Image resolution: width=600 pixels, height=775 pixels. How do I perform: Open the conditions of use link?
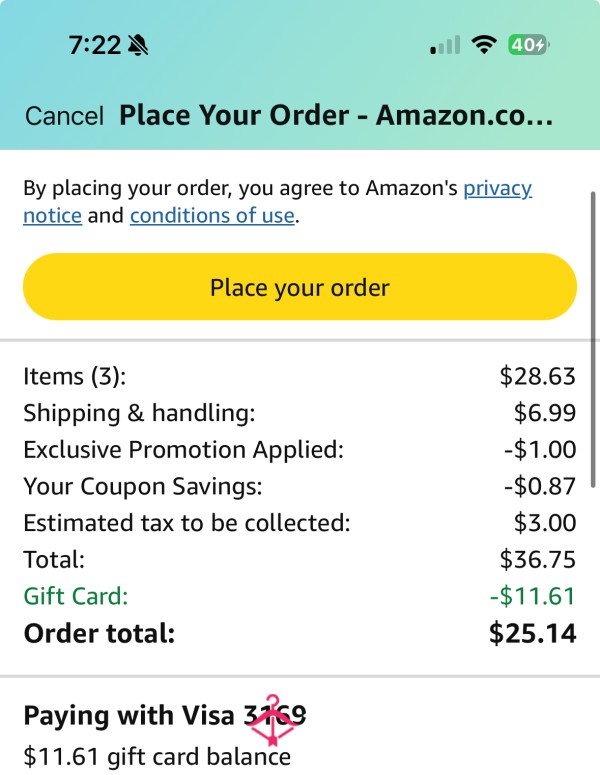click(x=212, y=215)
